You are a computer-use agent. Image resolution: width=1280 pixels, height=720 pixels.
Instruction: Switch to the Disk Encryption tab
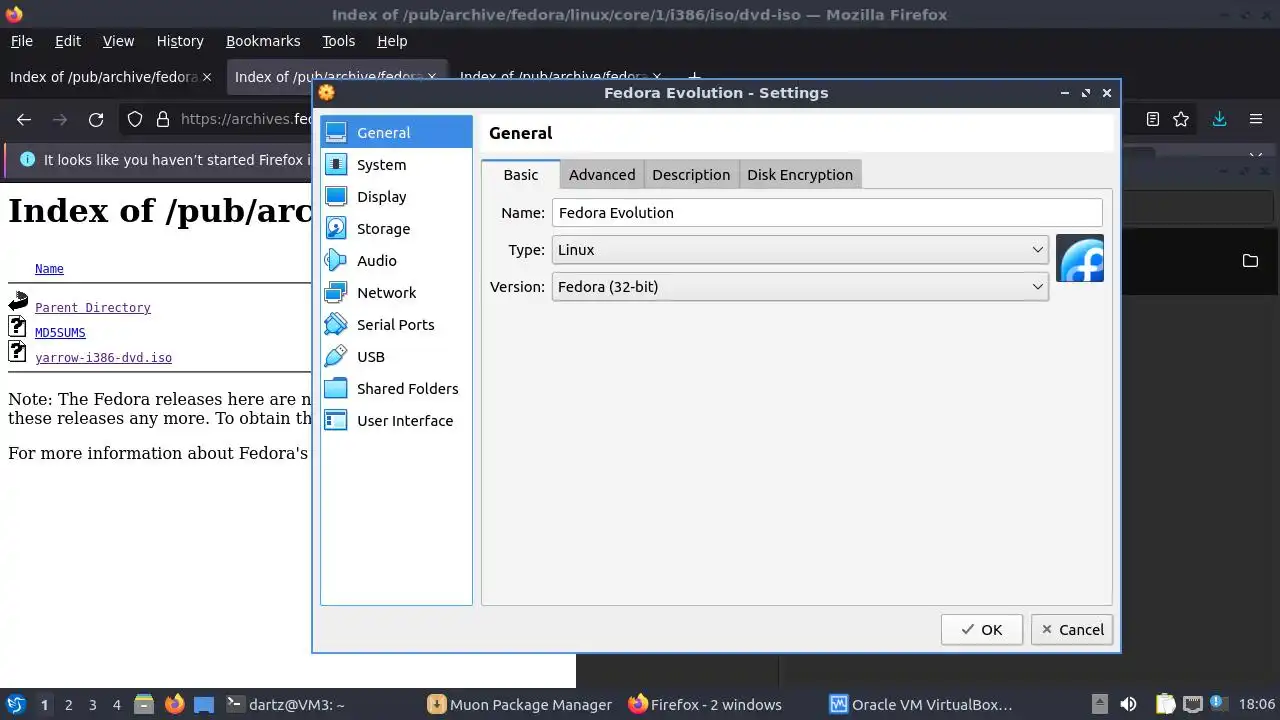pyautogui.click(x=800, y=174)
